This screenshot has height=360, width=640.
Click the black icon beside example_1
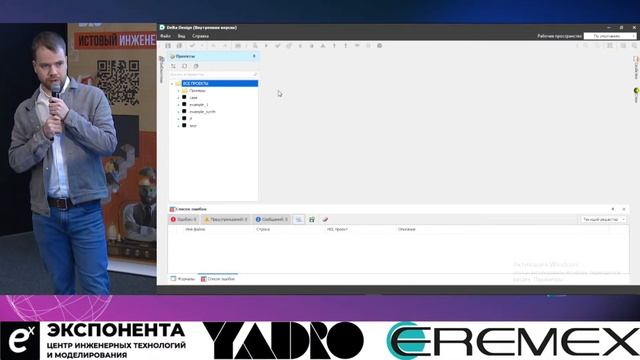[184, 104]
